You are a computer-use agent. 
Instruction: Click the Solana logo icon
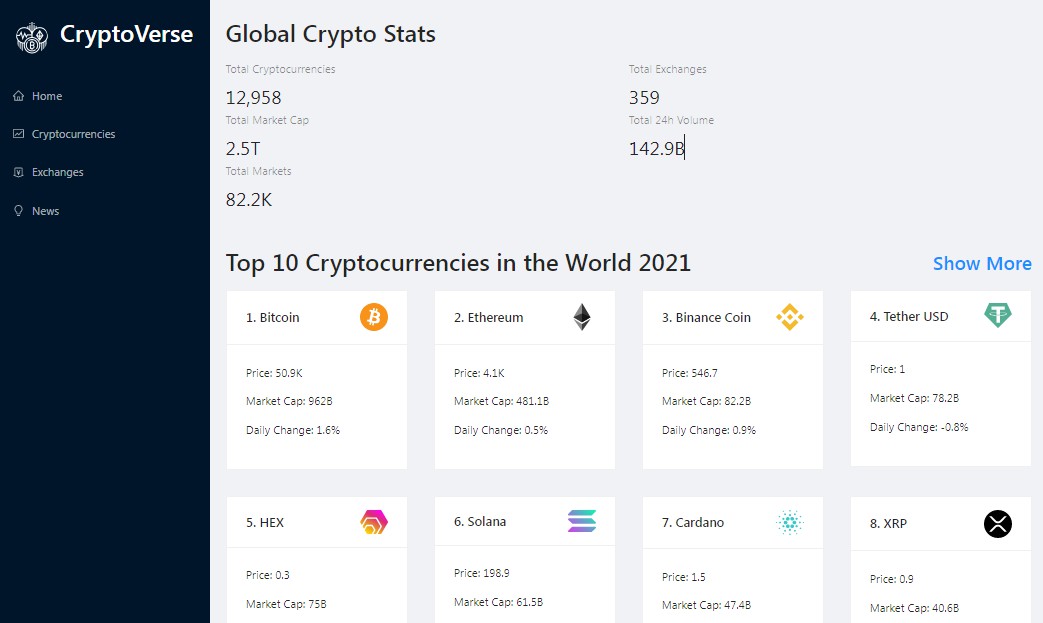[582, 521]
